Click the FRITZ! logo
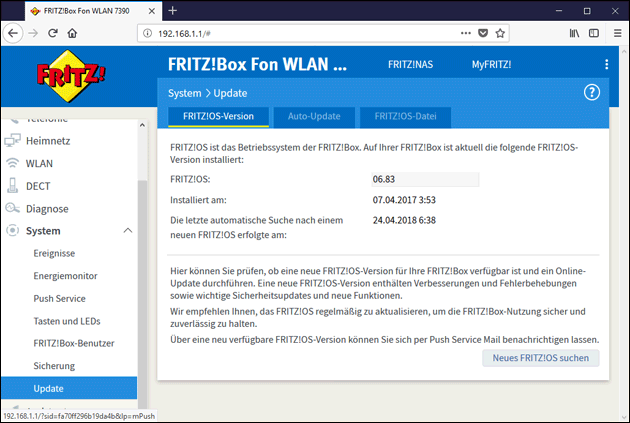630x423 pixels. [x=71, y=76]
